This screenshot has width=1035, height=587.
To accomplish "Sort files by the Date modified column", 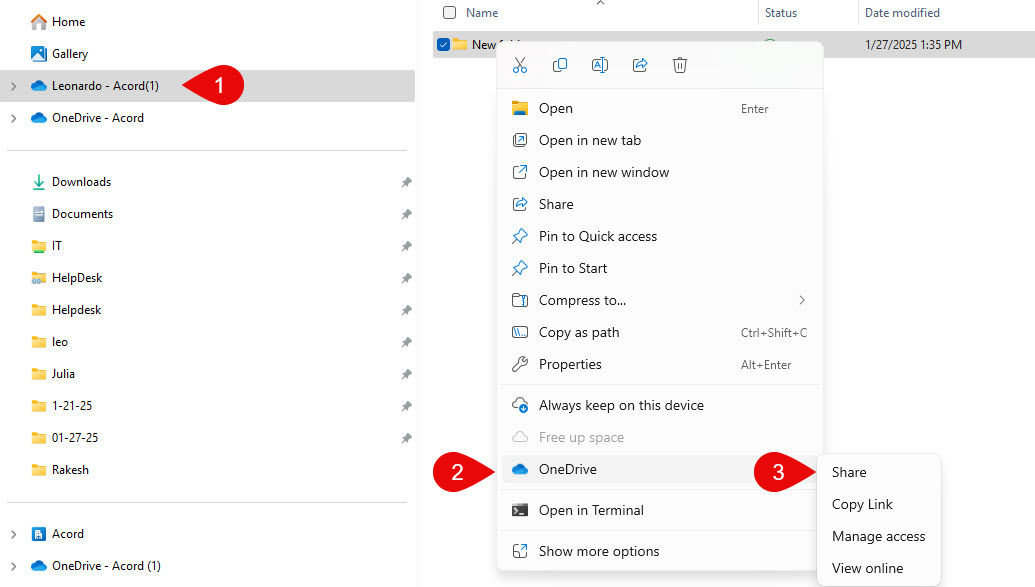I will [x=901, y=12].
